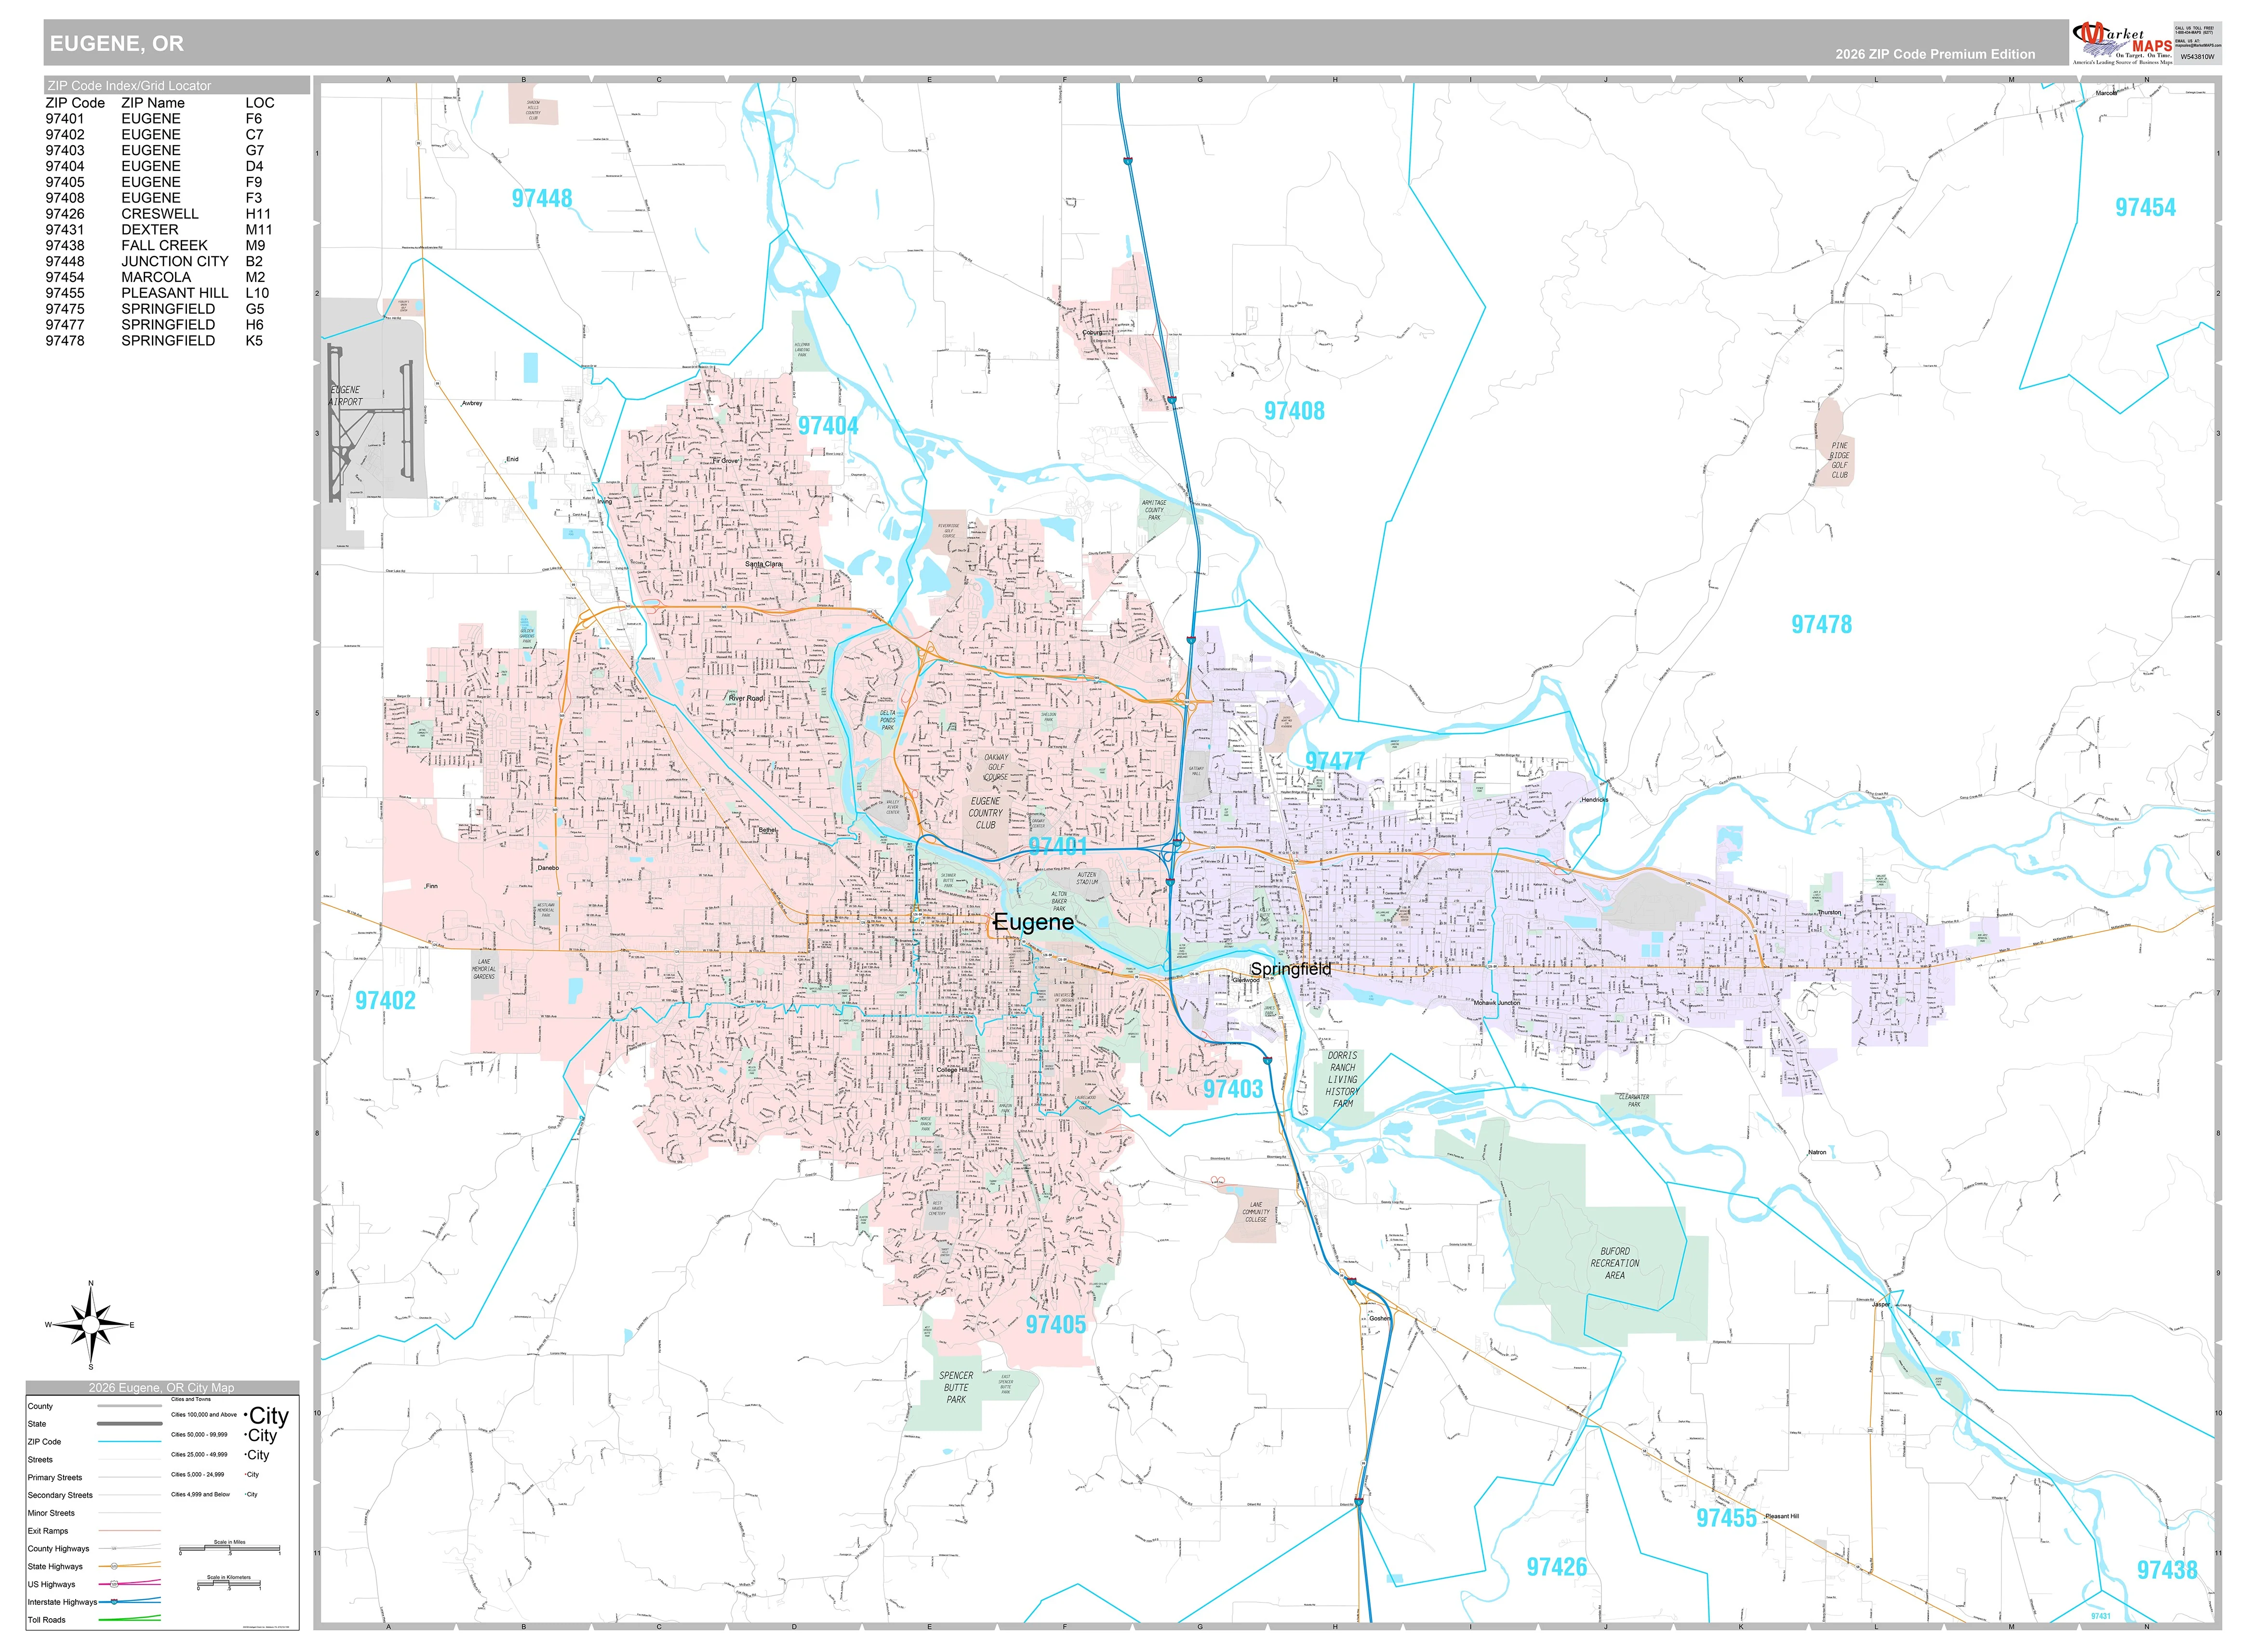The image size is (2253, 1652).
Task: Click the DORRIS RANCH LIVING HISTORY FARM label
Action: 1342,1079
